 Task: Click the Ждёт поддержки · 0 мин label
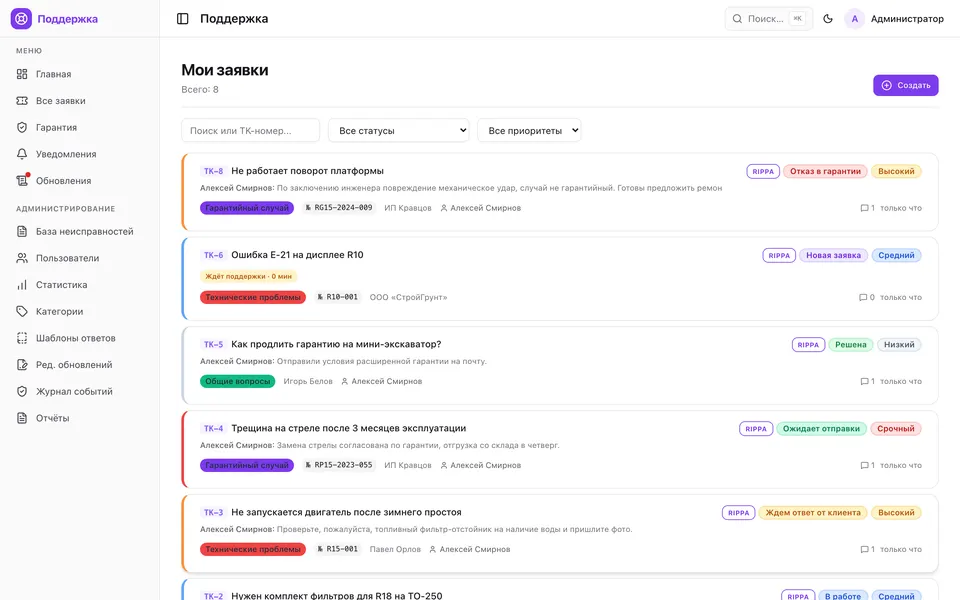249,276
